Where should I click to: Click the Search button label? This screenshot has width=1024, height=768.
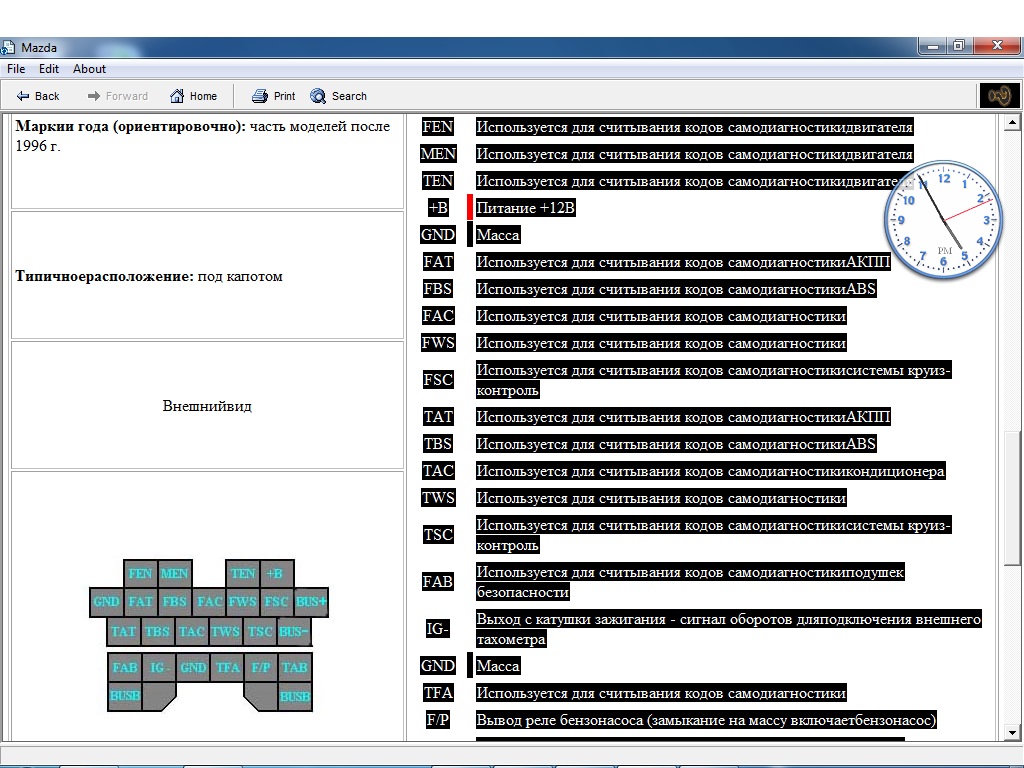click(x=349, y=96)
